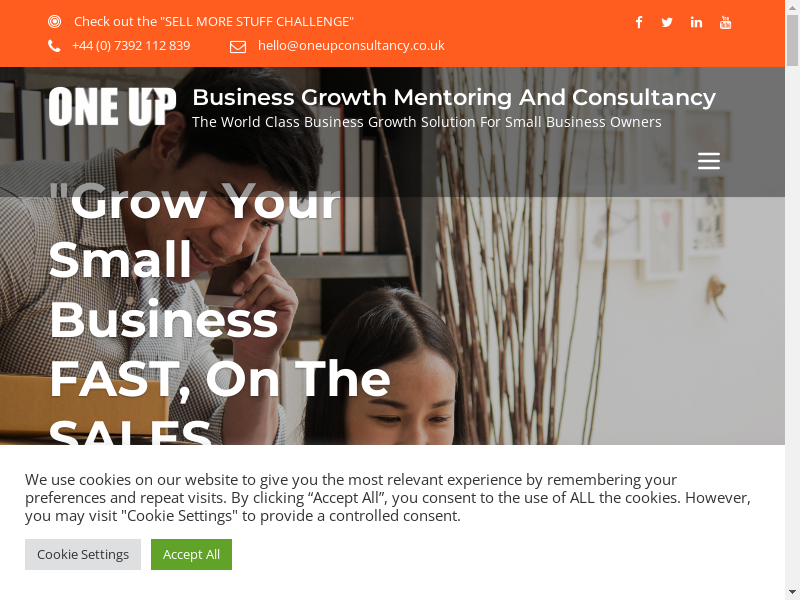Open the hamburger navigation menu

tap(709, 161)
